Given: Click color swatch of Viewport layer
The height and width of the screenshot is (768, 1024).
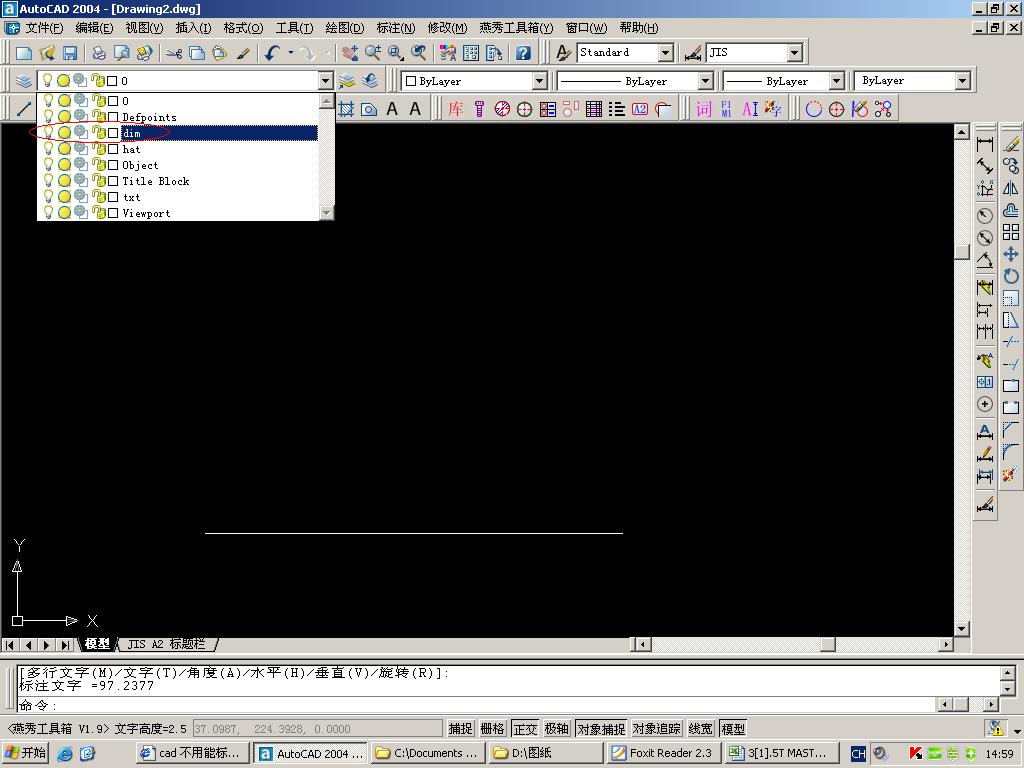Looking at the screenshot, I should click(x=113, y=213).
